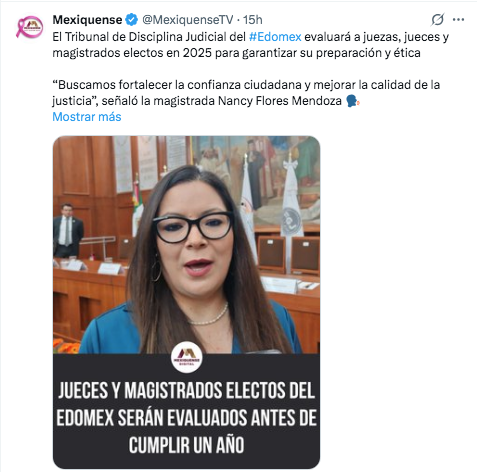Visit the @MexiquenseTV handle

[188, 20]
